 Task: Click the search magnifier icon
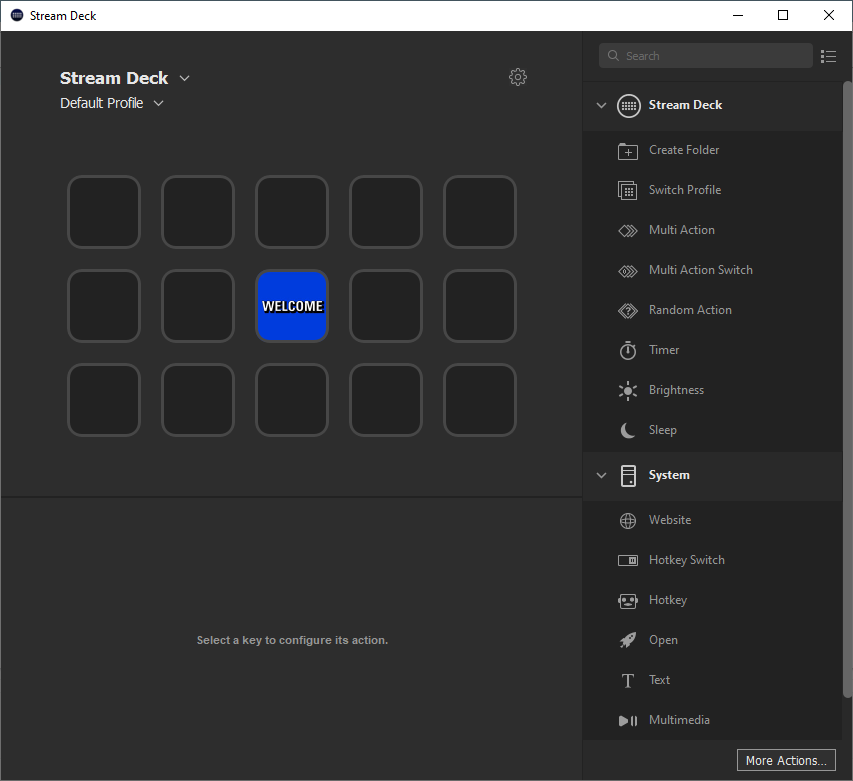[x=613, y=55]
